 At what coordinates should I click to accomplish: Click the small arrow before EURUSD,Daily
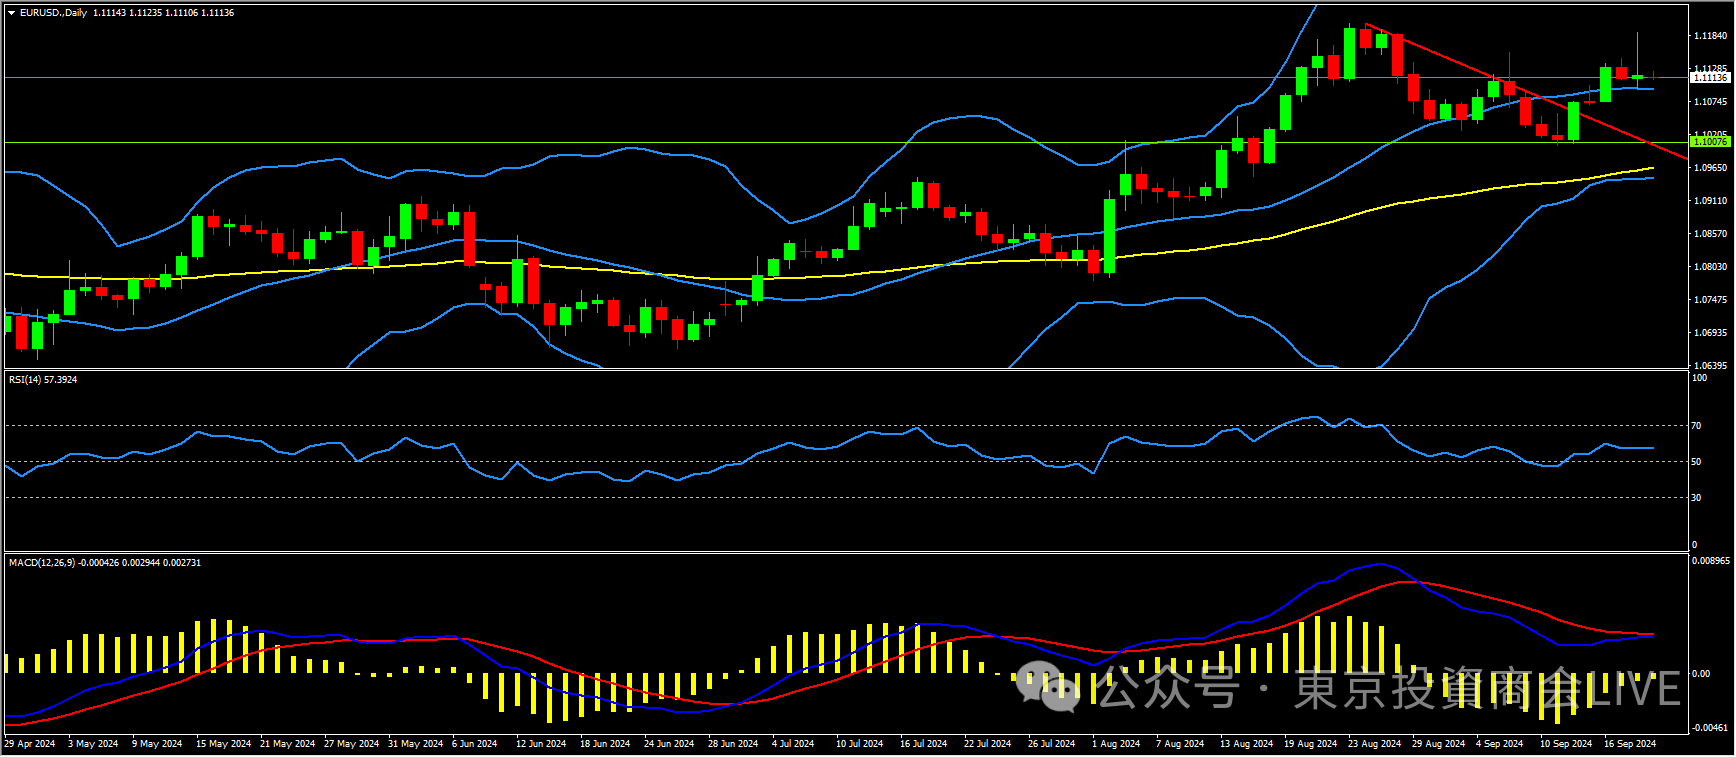(x=11, y=13)
